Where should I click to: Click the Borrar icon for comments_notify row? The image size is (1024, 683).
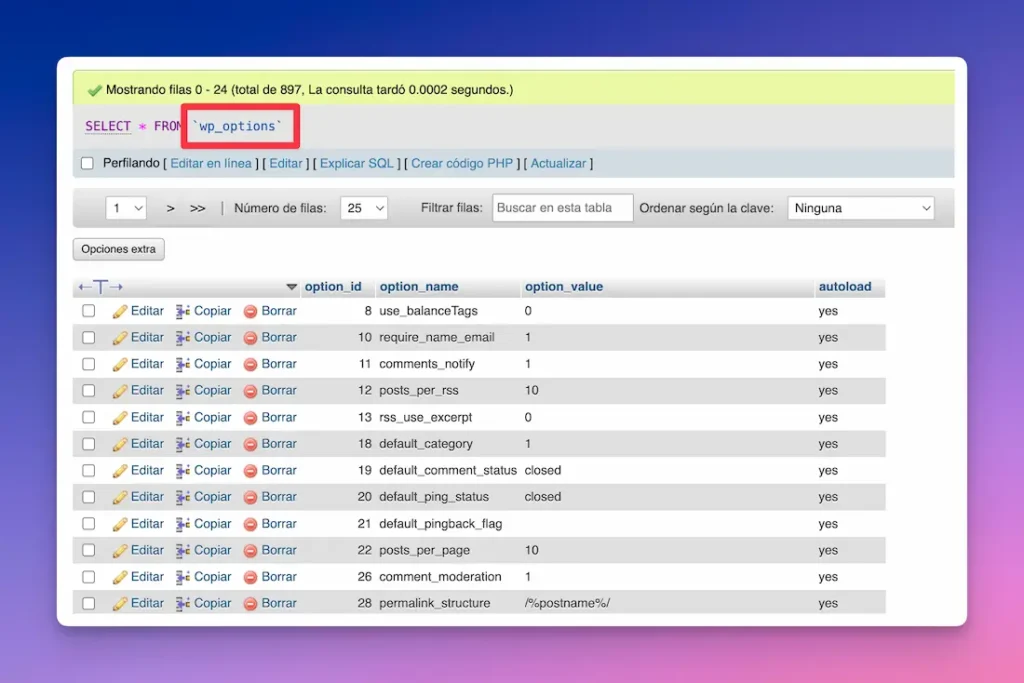tap(250, 364)
